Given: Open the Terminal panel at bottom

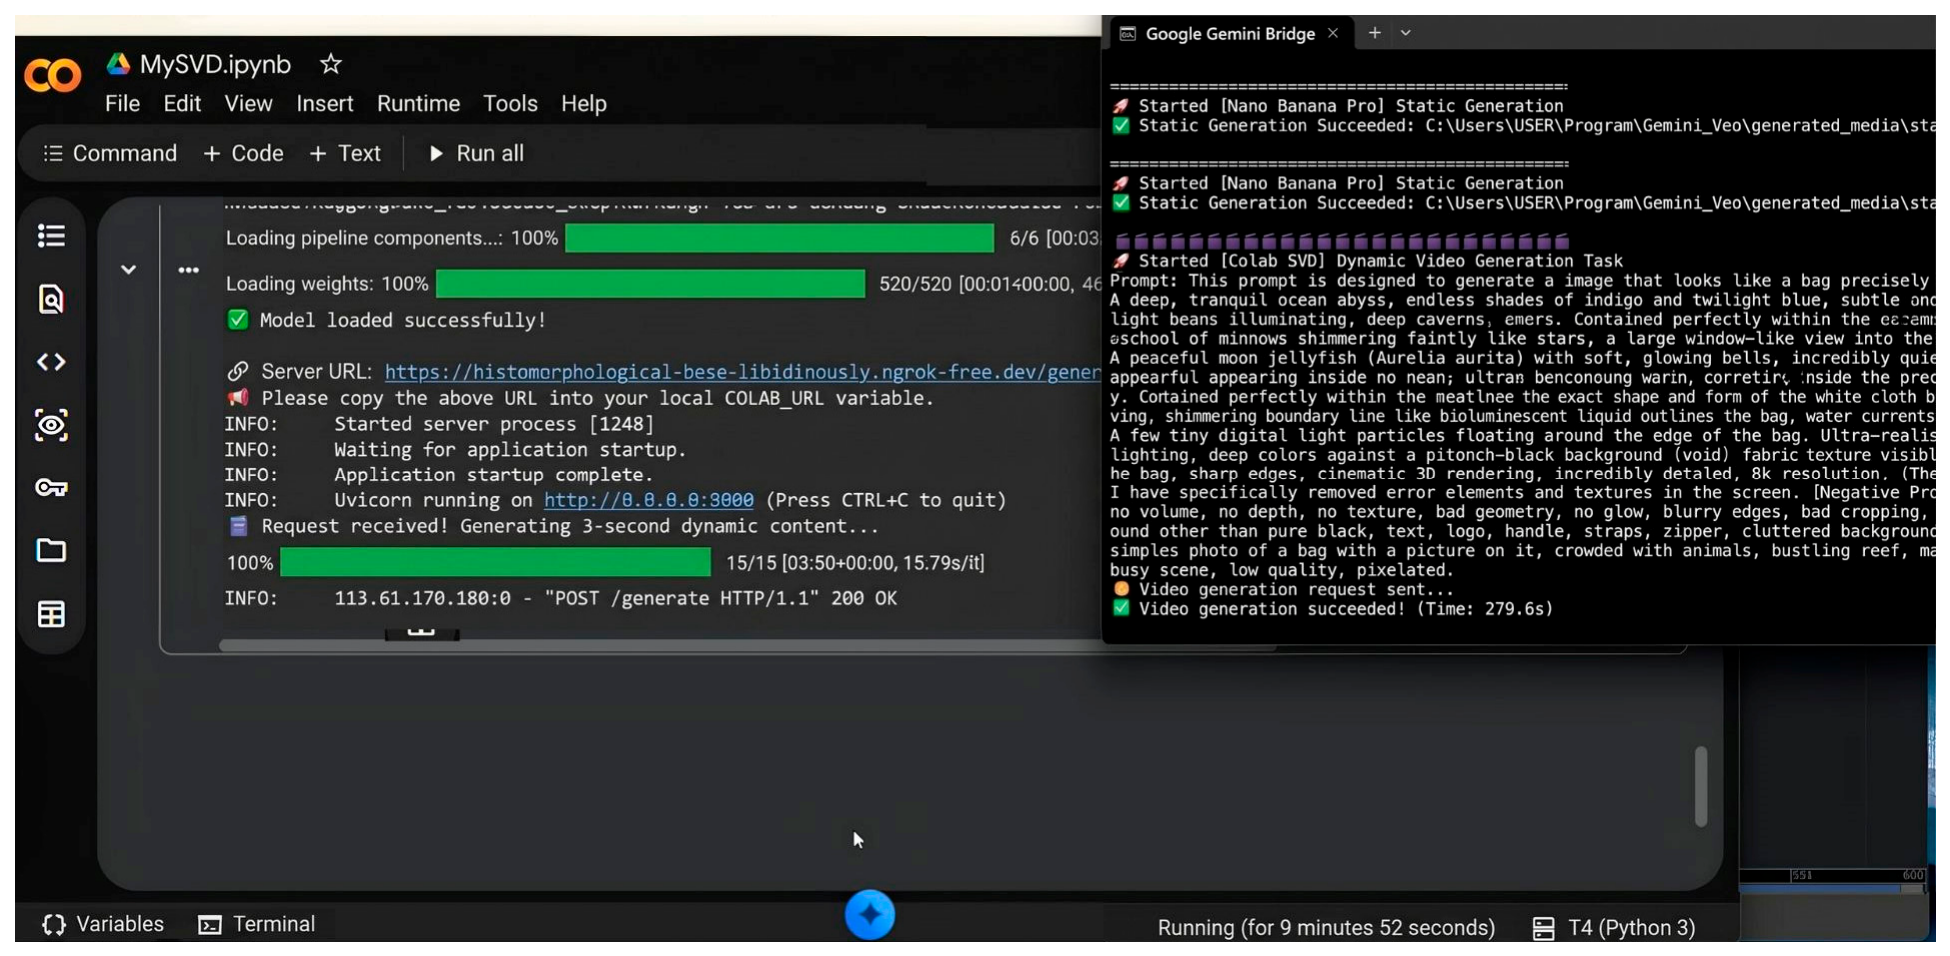Looking at the screenshot, I should 257,924.
